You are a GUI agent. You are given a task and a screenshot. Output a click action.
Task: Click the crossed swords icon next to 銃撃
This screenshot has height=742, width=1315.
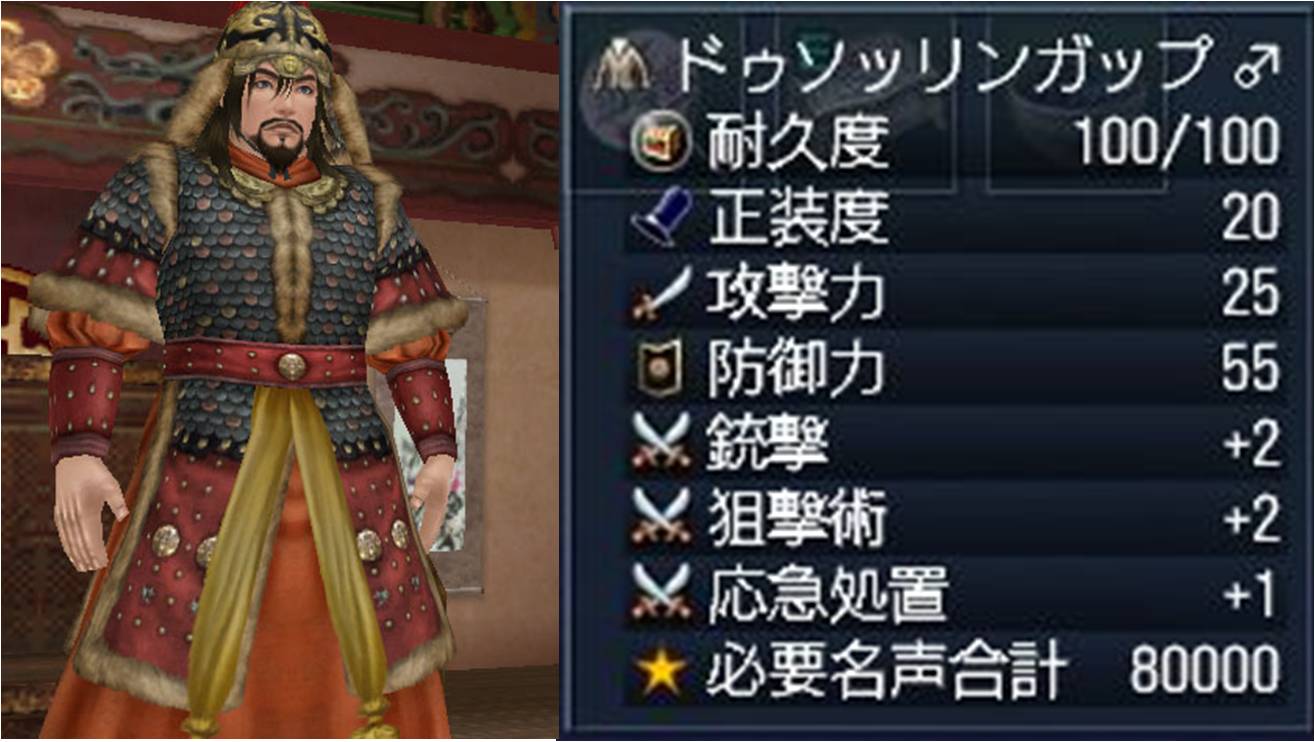[x=662, y=443]
